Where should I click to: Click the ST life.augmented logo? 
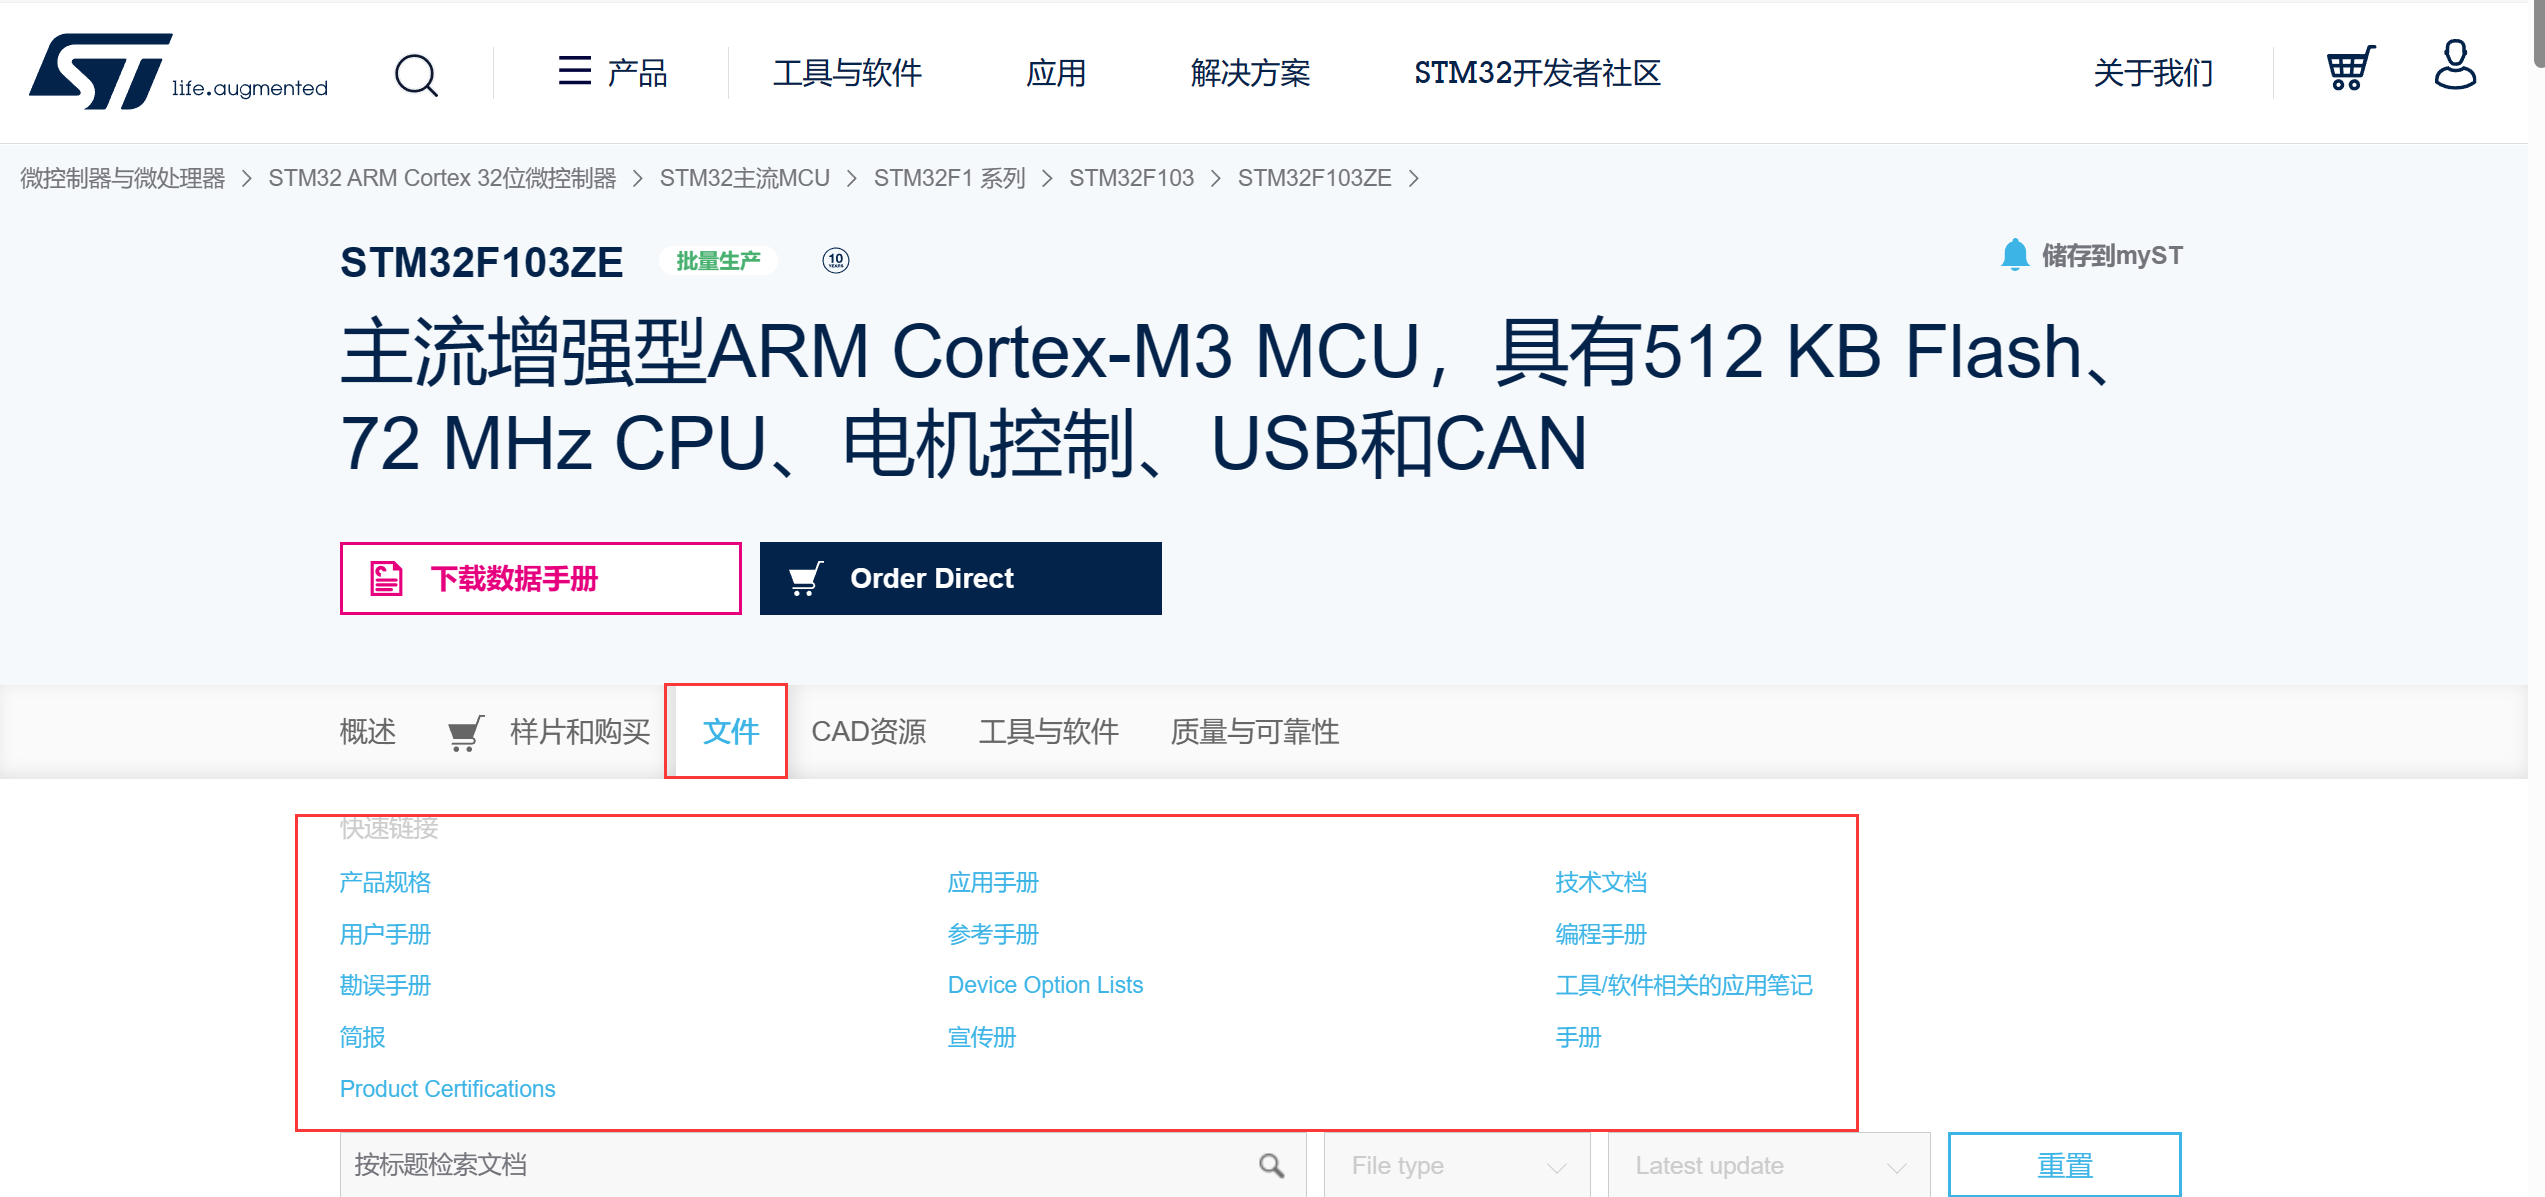pyautogui.click(x=178, y=72)
